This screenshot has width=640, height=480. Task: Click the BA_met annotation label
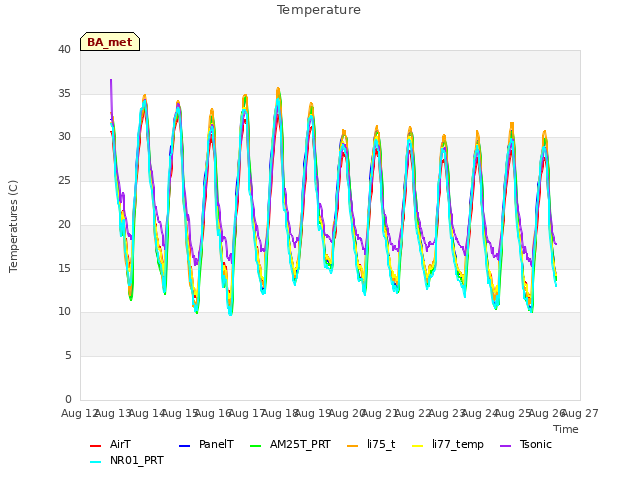(110, 42)
